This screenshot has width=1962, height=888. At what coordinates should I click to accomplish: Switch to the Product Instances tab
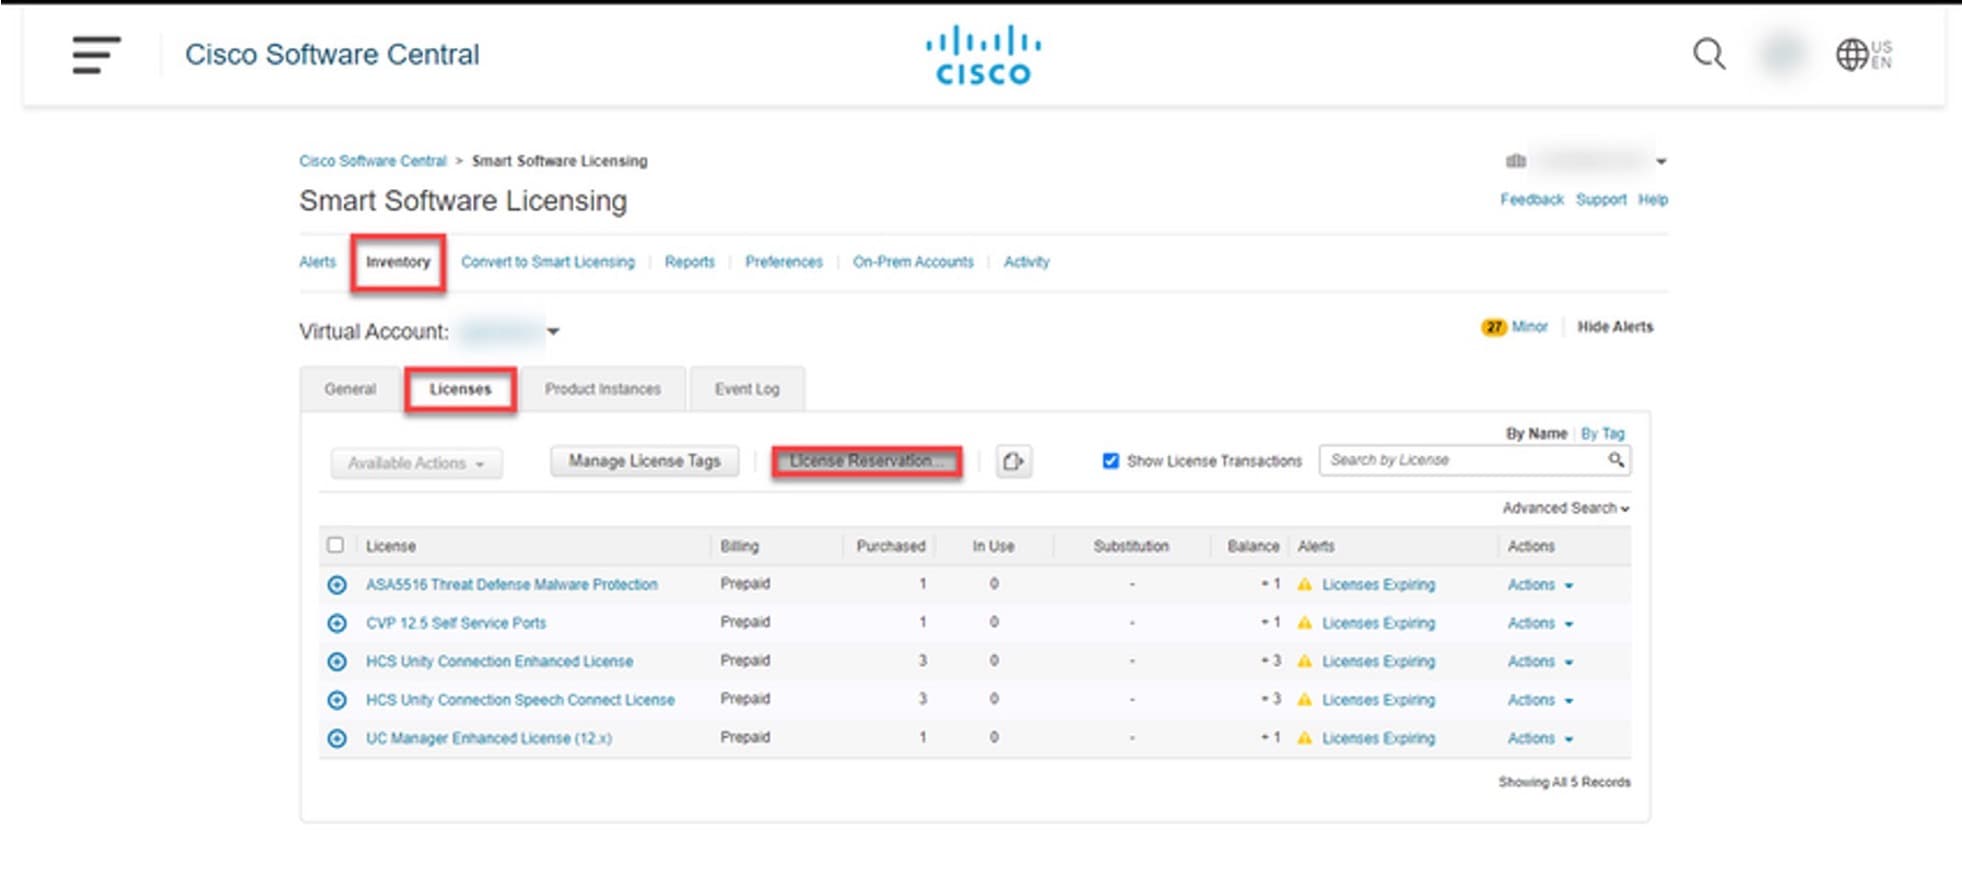[602, 389]
